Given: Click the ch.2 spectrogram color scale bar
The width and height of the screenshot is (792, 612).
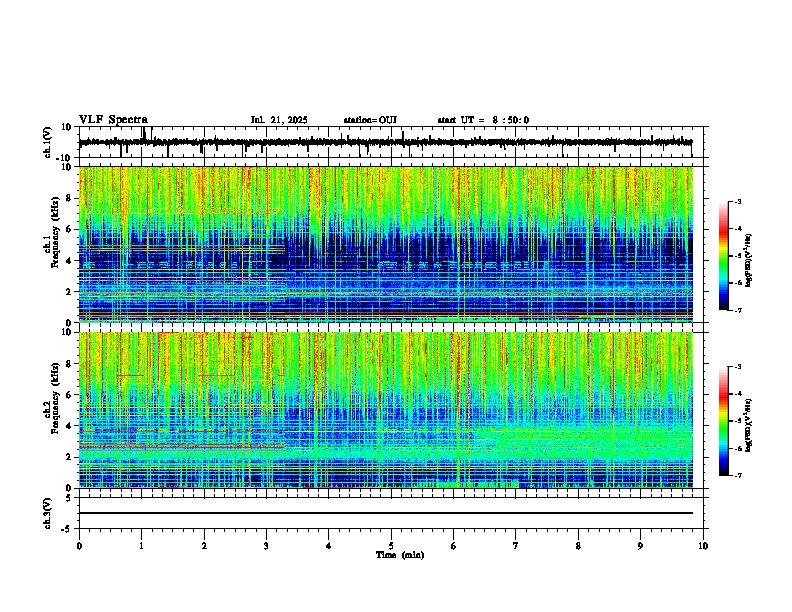Looking at the screenshot, I should point(723,421).
